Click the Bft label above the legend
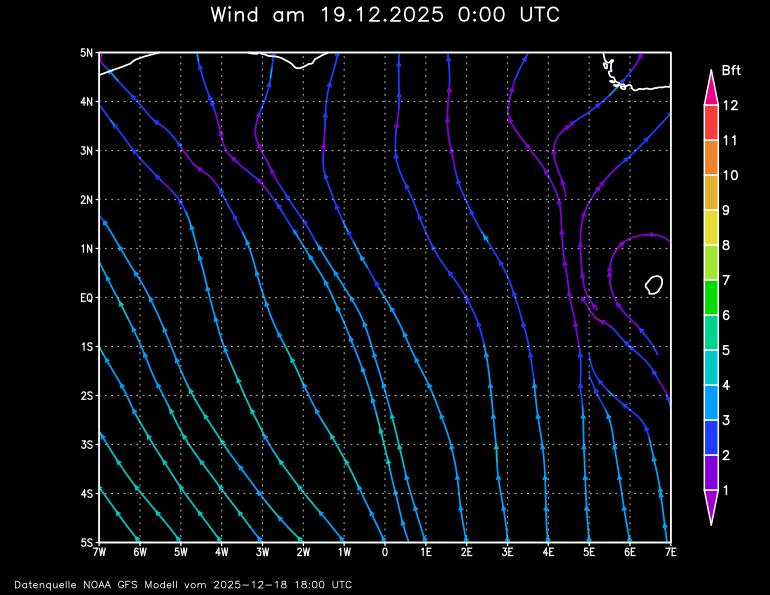Viewport: 770px width, 595px height. point(730,70)
